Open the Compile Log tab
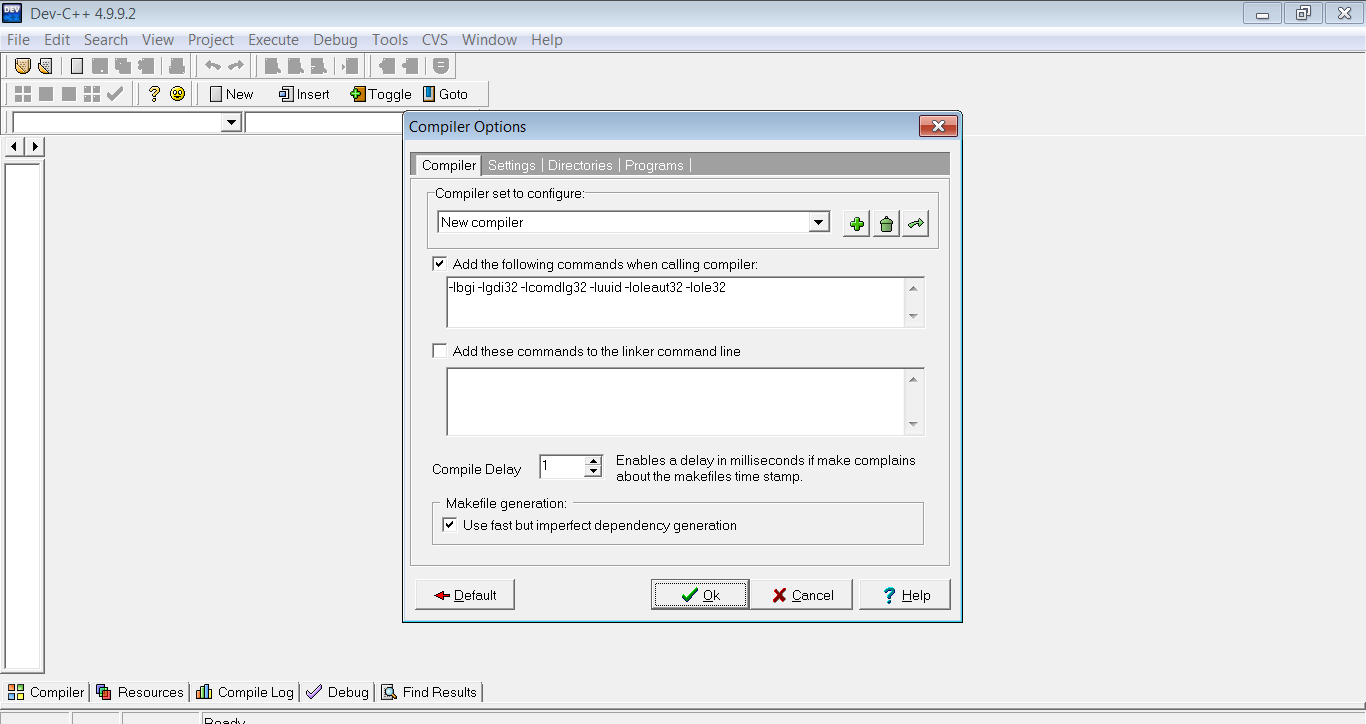Screen dimensions: 1366x724 245,692
